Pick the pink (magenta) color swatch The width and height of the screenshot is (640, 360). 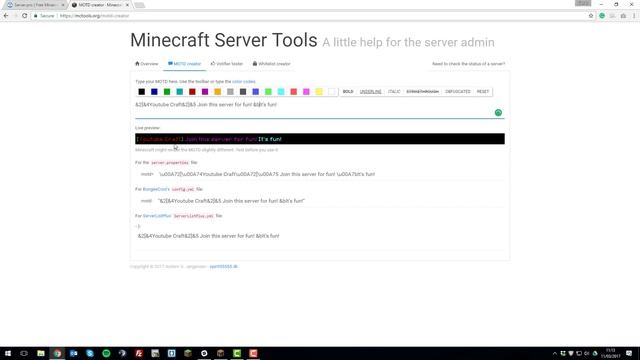click(x=306, y=92)
